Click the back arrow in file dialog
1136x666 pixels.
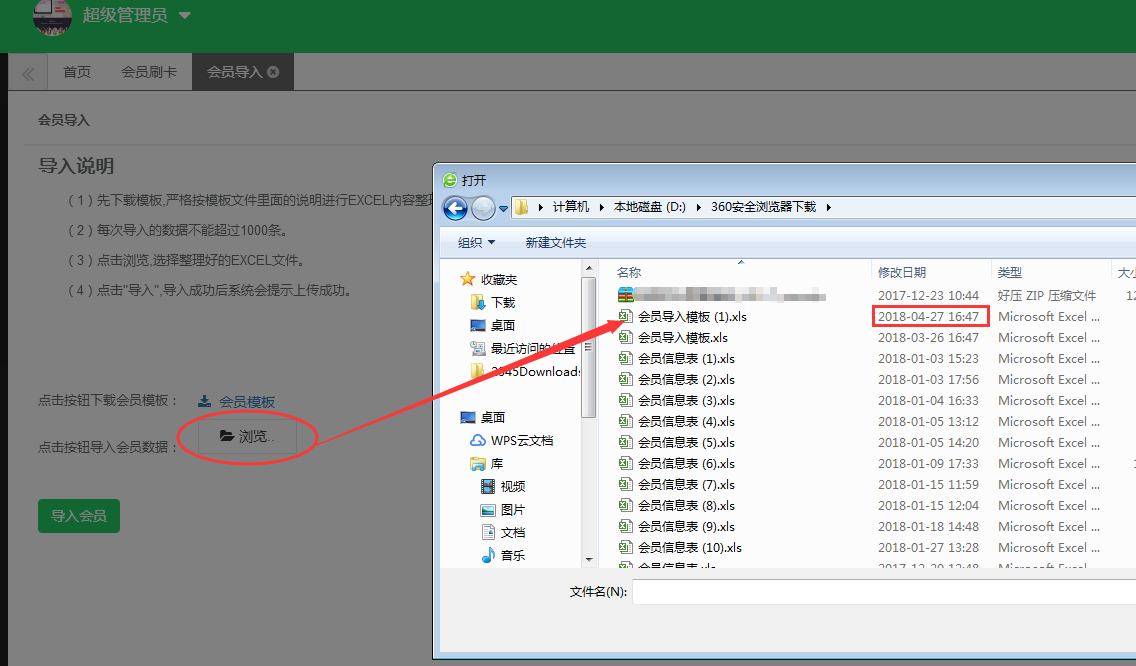pos(456,208)
